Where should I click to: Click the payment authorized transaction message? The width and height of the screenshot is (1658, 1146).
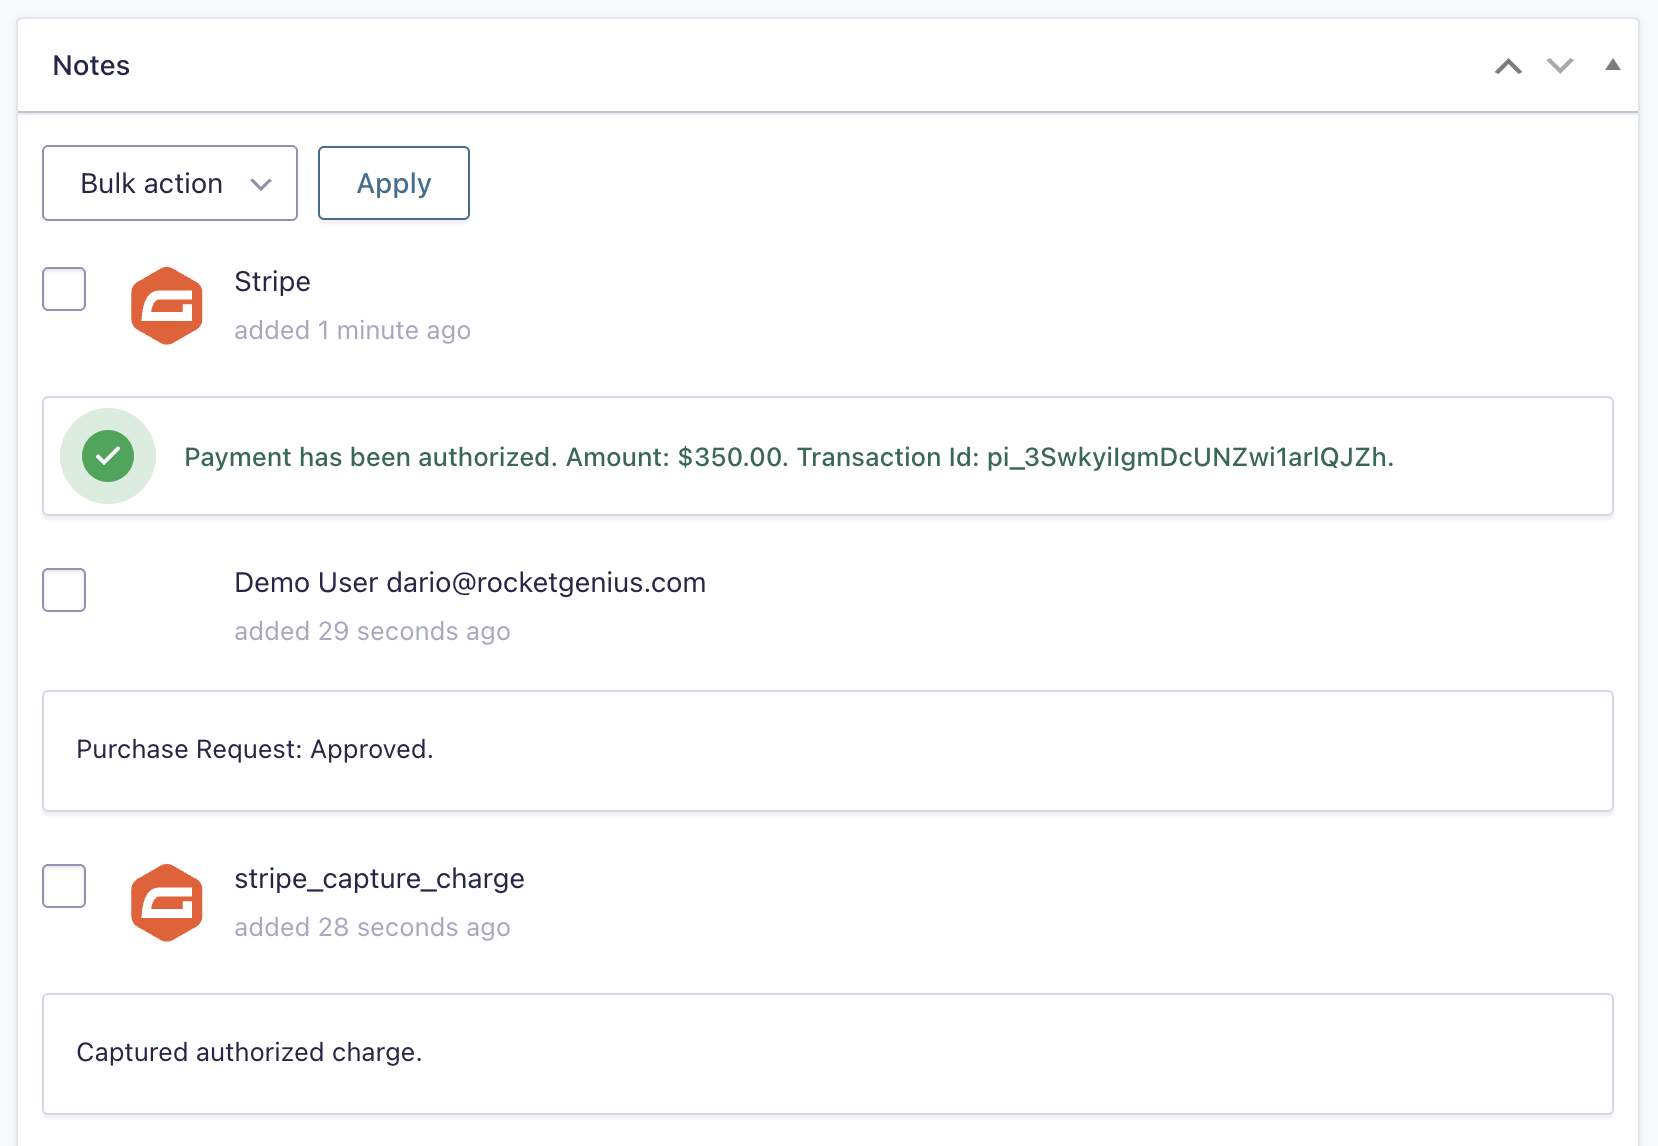tap(788, 457)
